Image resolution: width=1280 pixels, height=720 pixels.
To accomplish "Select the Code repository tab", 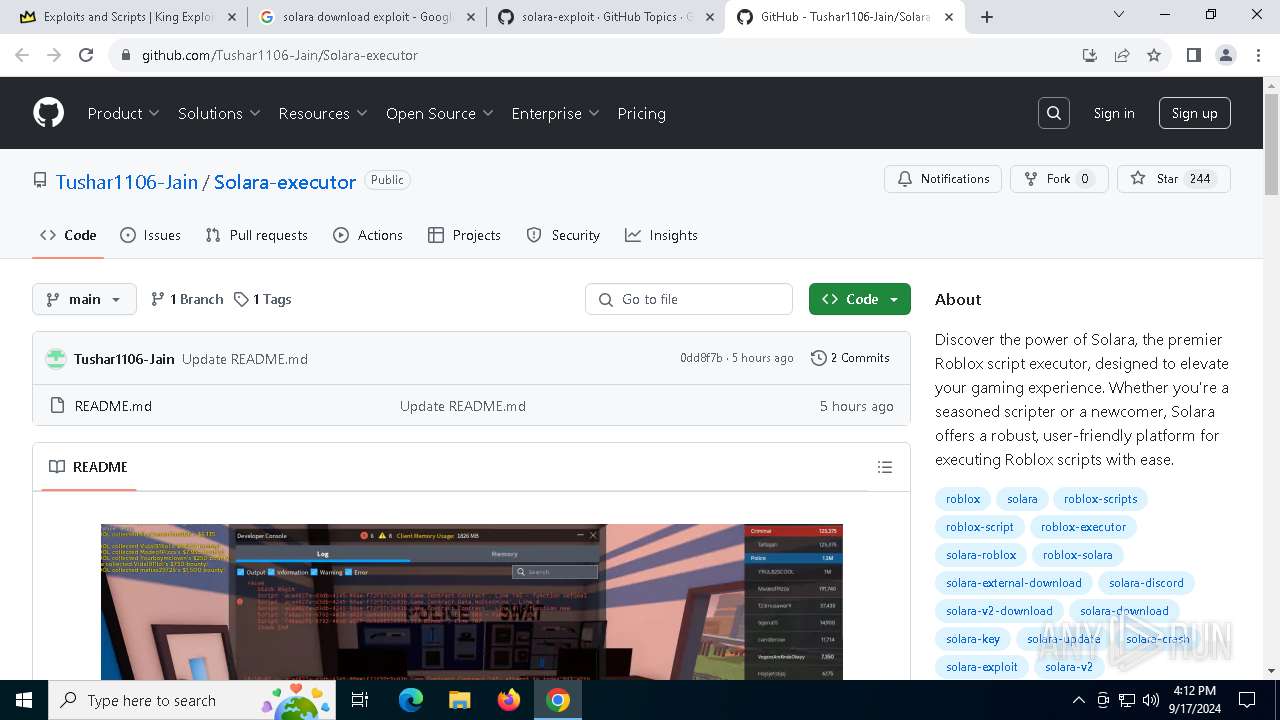I will [68, 235].
